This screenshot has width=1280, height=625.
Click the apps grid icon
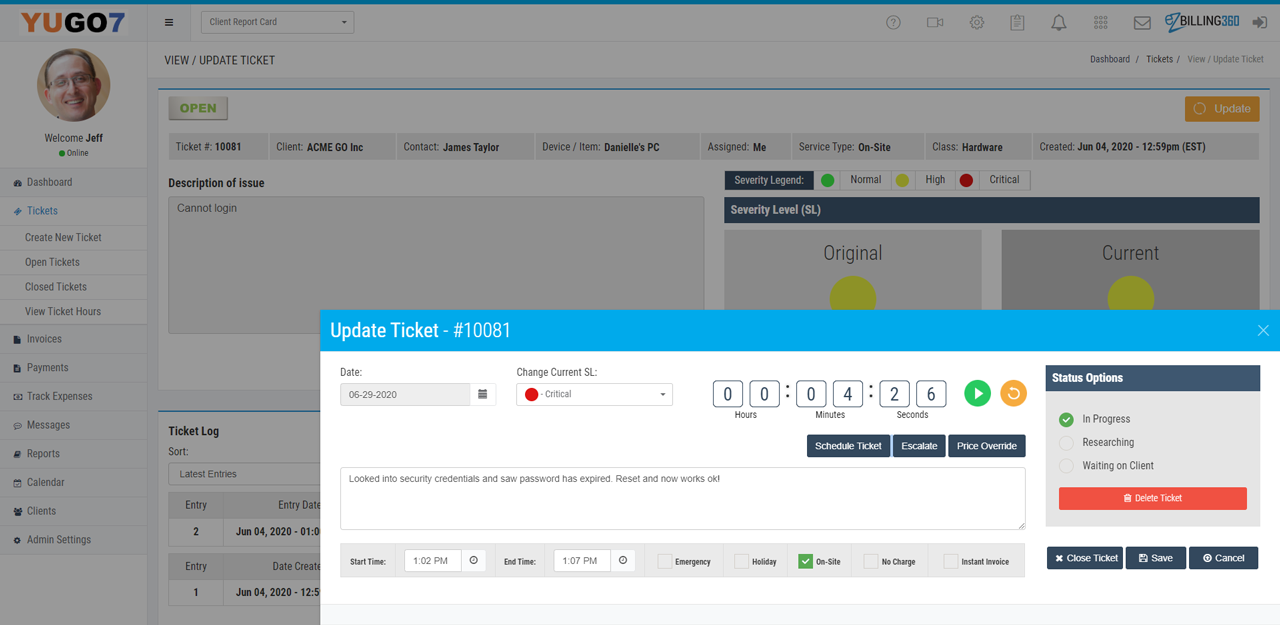click(x=1100, y=22)
